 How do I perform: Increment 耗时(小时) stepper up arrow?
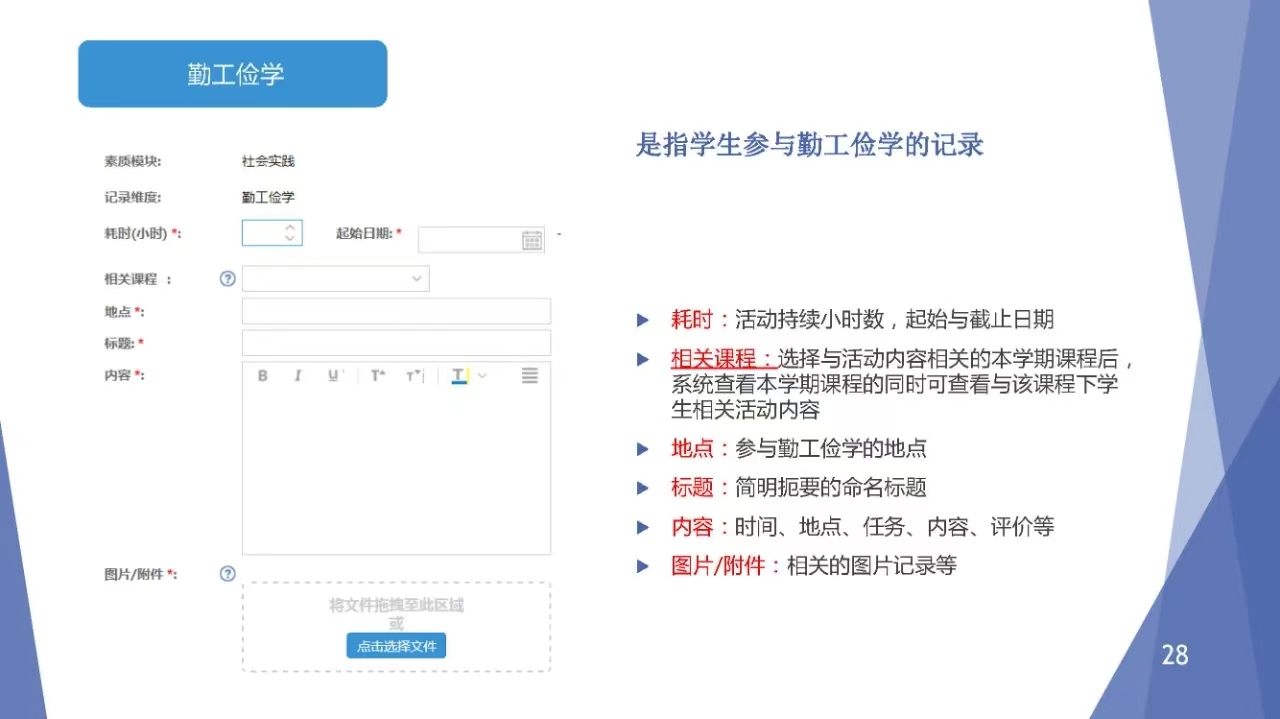tap(290, 227)
